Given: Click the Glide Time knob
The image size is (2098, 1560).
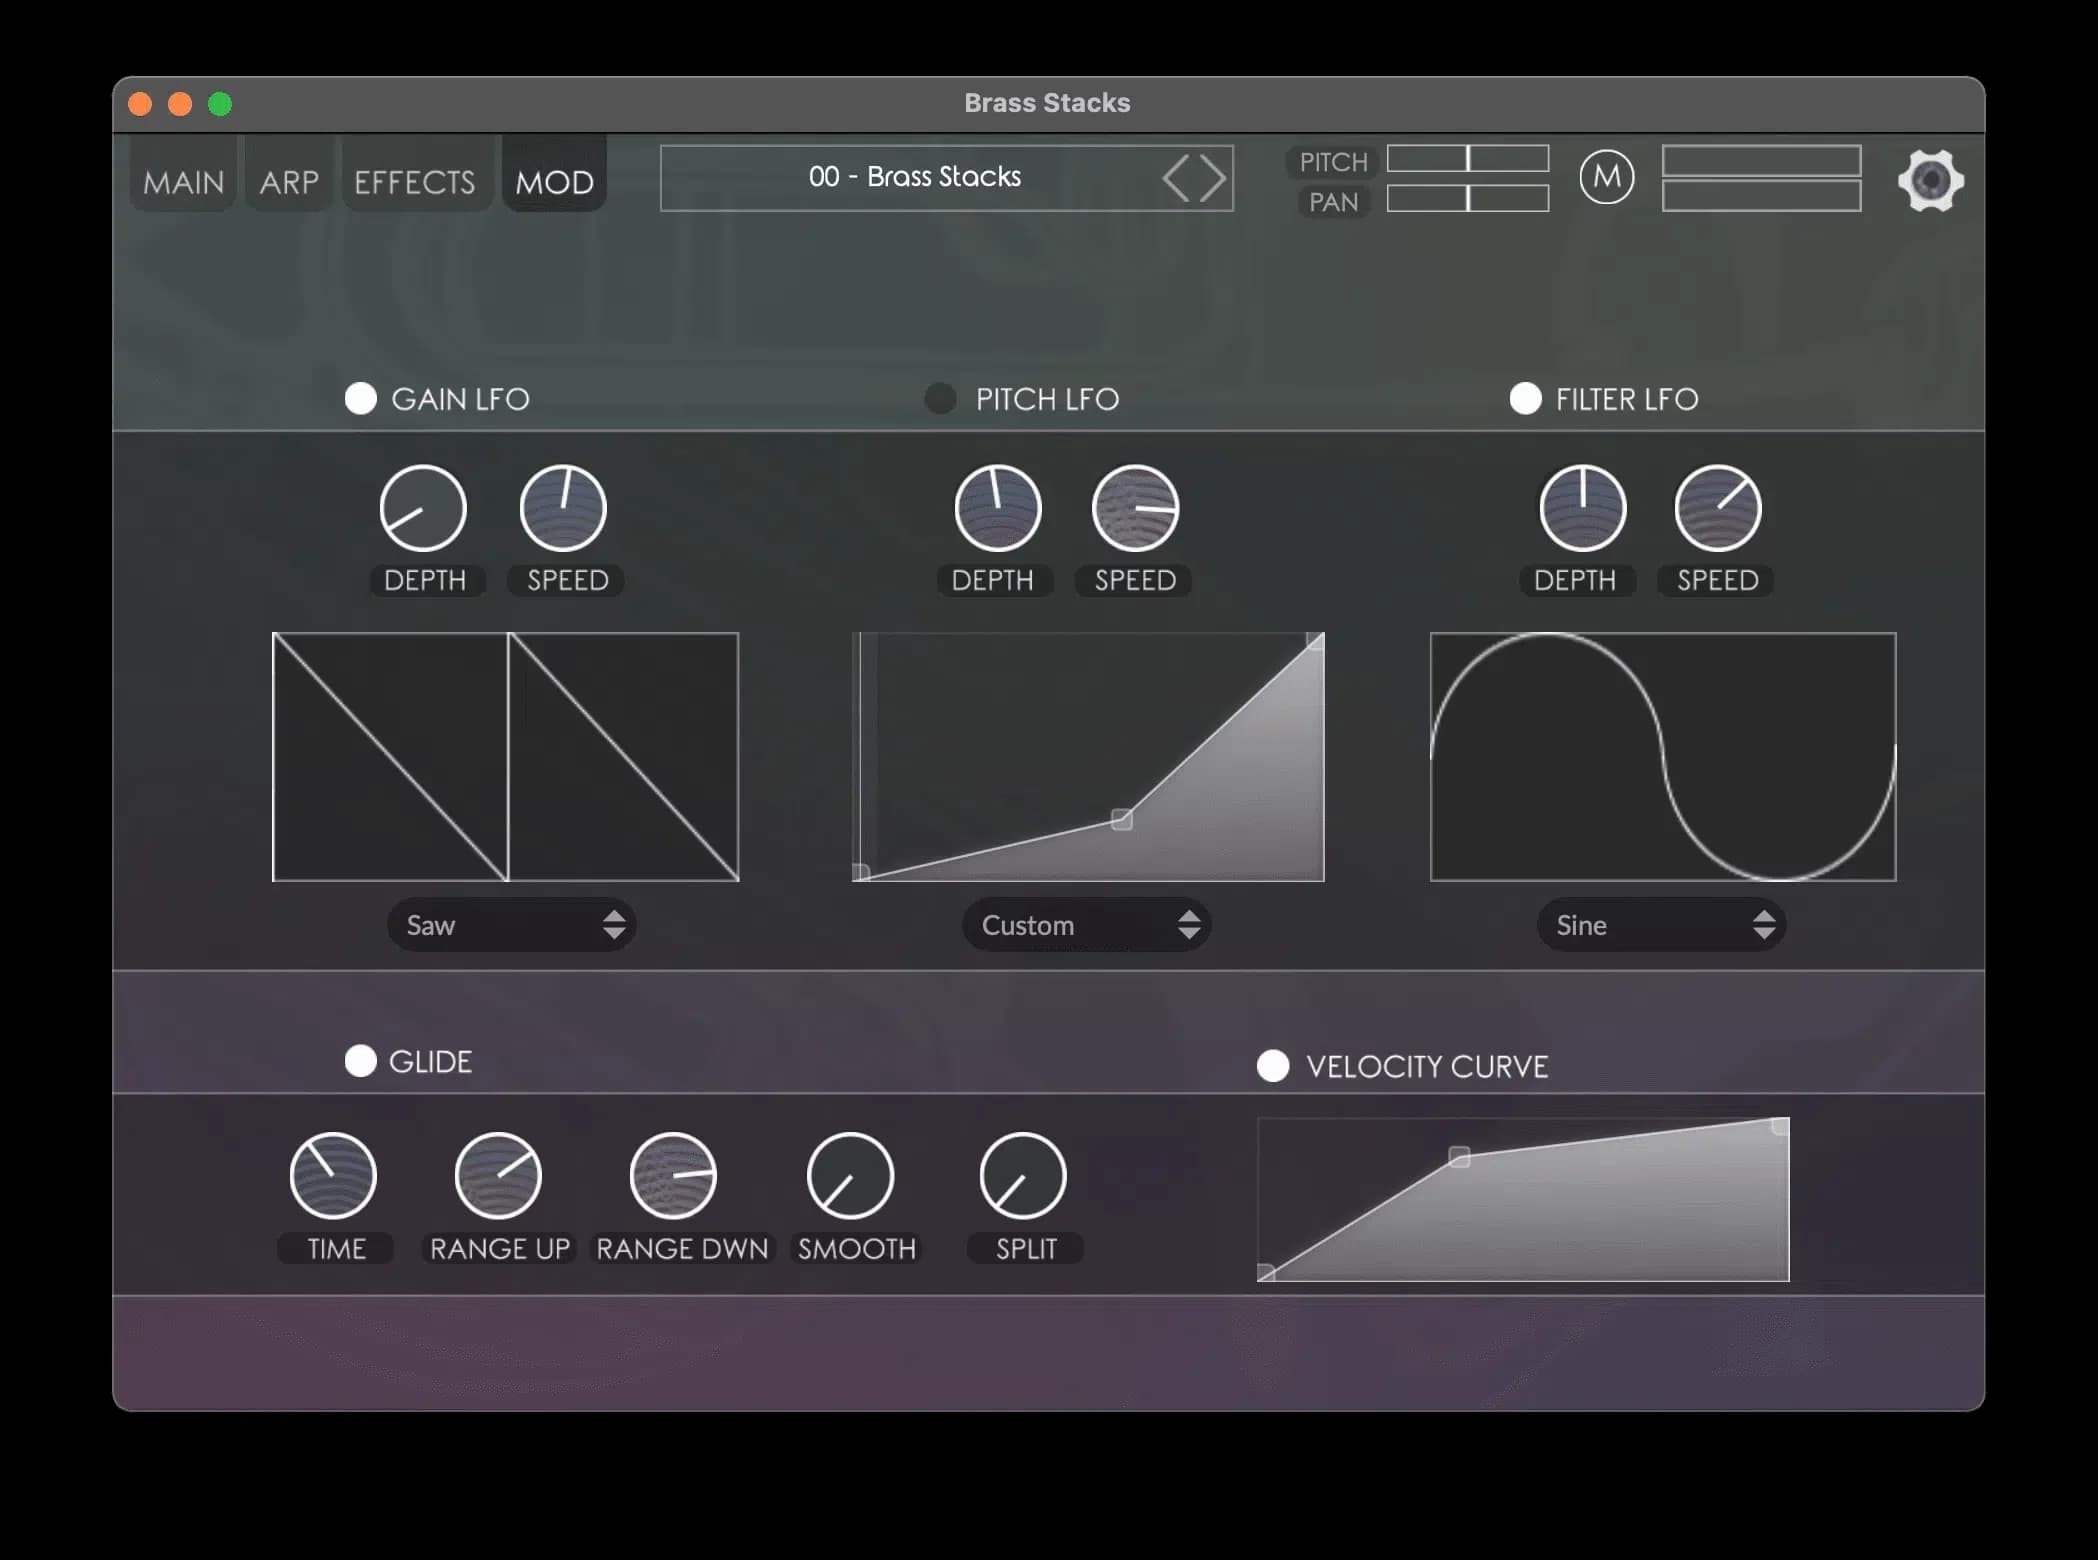Looking at the screenshot, I should tap(333, 1176).
